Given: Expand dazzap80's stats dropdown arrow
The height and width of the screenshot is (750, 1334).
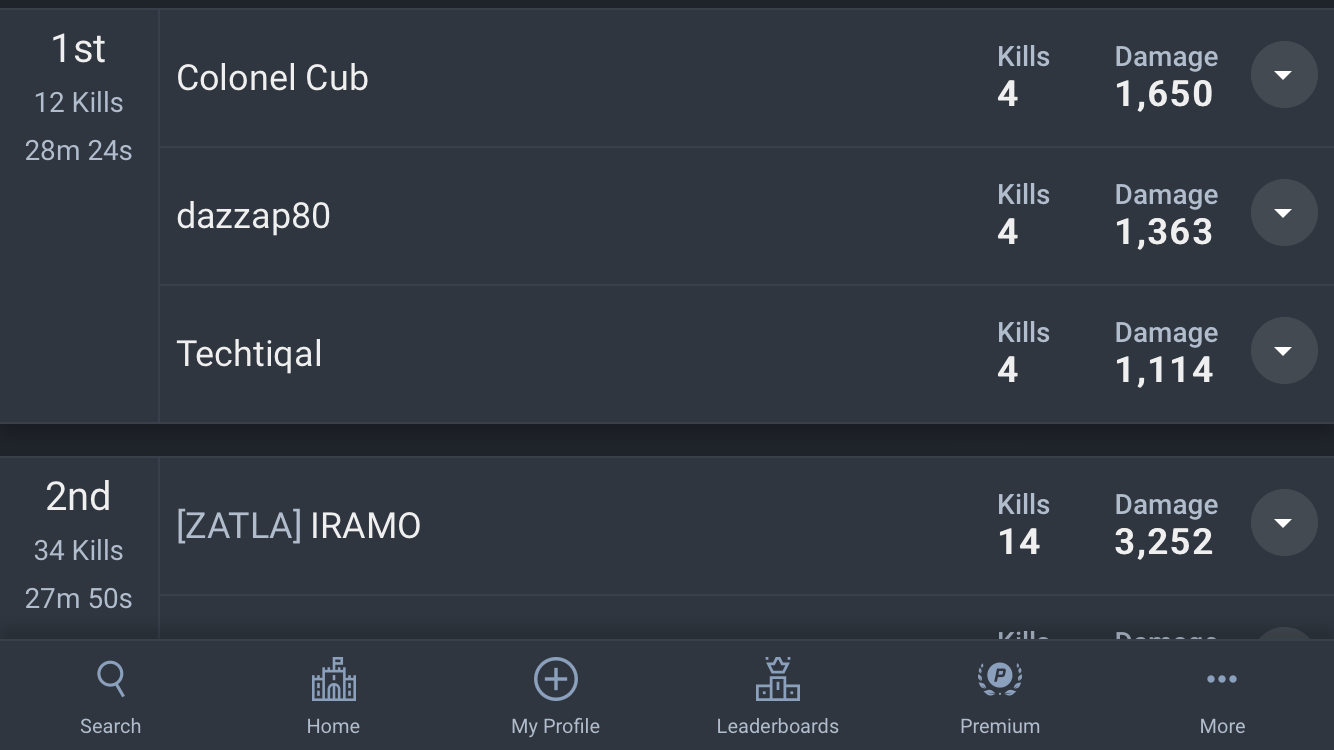Looking at the screenshot, I should pos(1283,213).
